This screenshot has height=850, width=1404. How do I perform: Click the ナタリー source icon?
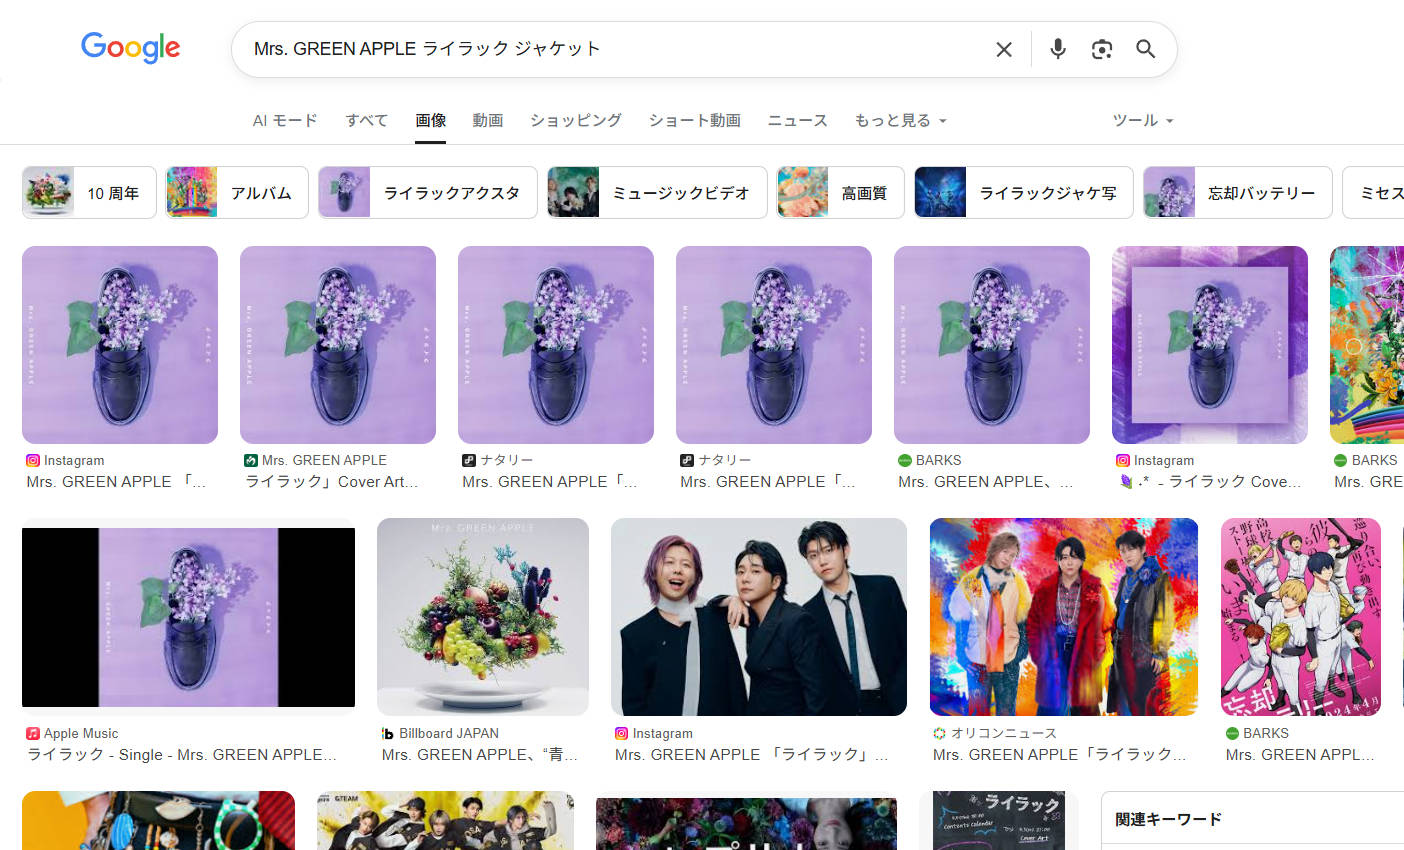coord(470,460)
